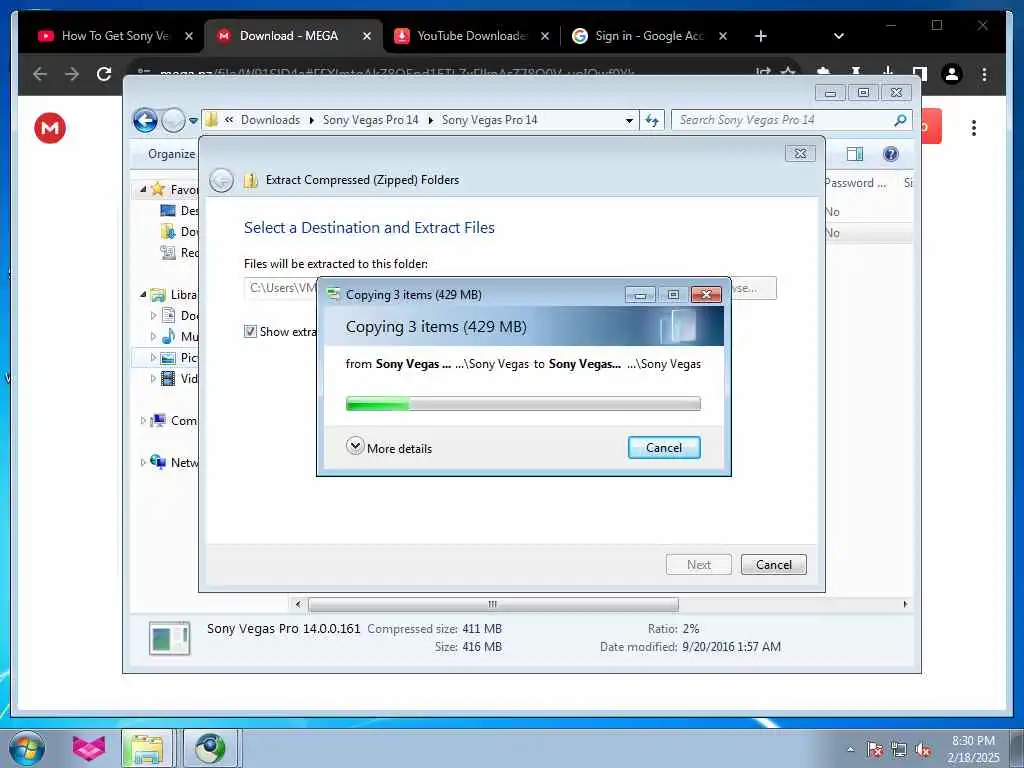Switch to Sign in - Google Account tab

click(649, 36)
